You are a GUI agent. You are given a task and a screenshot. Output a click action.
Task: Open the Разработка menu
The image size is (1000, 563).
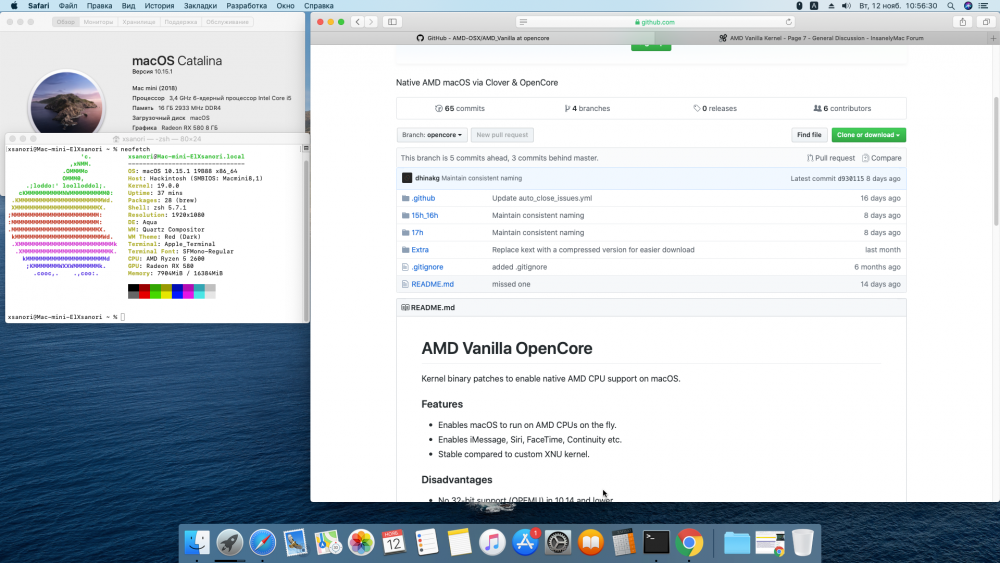(247, 6)
